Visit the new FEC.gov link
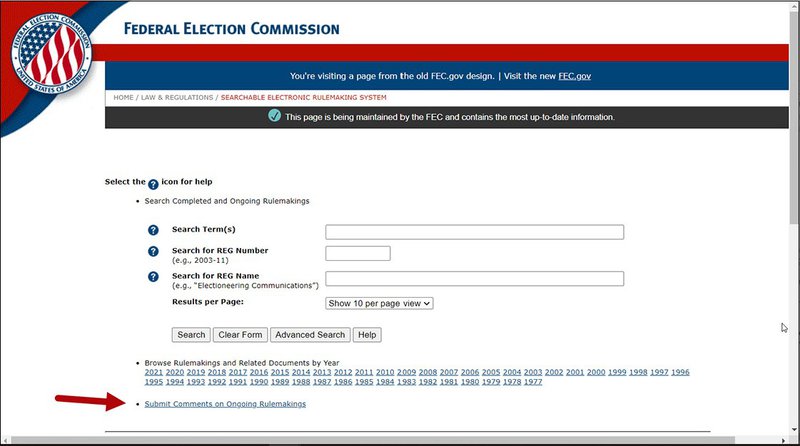Screen dimensions: 800x446 tap(574, 76)
